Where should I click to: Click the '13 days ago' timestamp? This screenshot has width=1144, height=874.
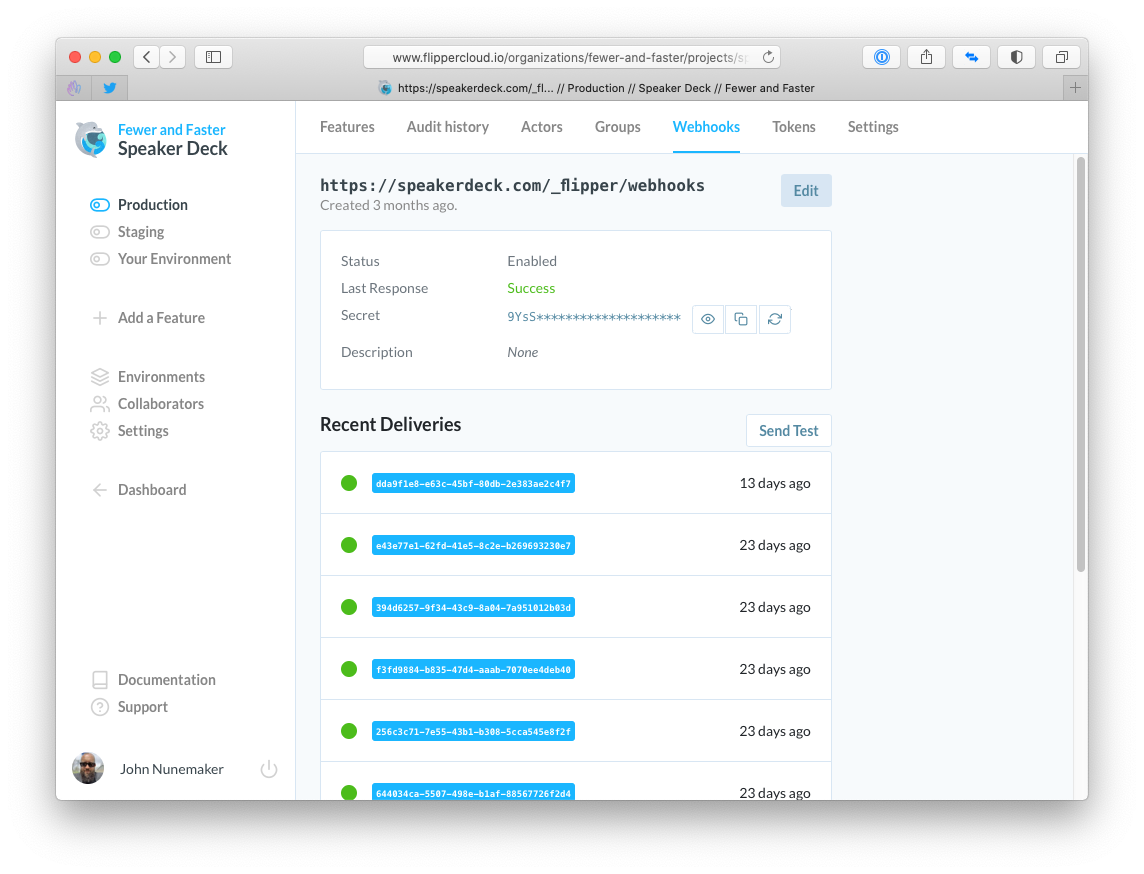click(775, 483)
